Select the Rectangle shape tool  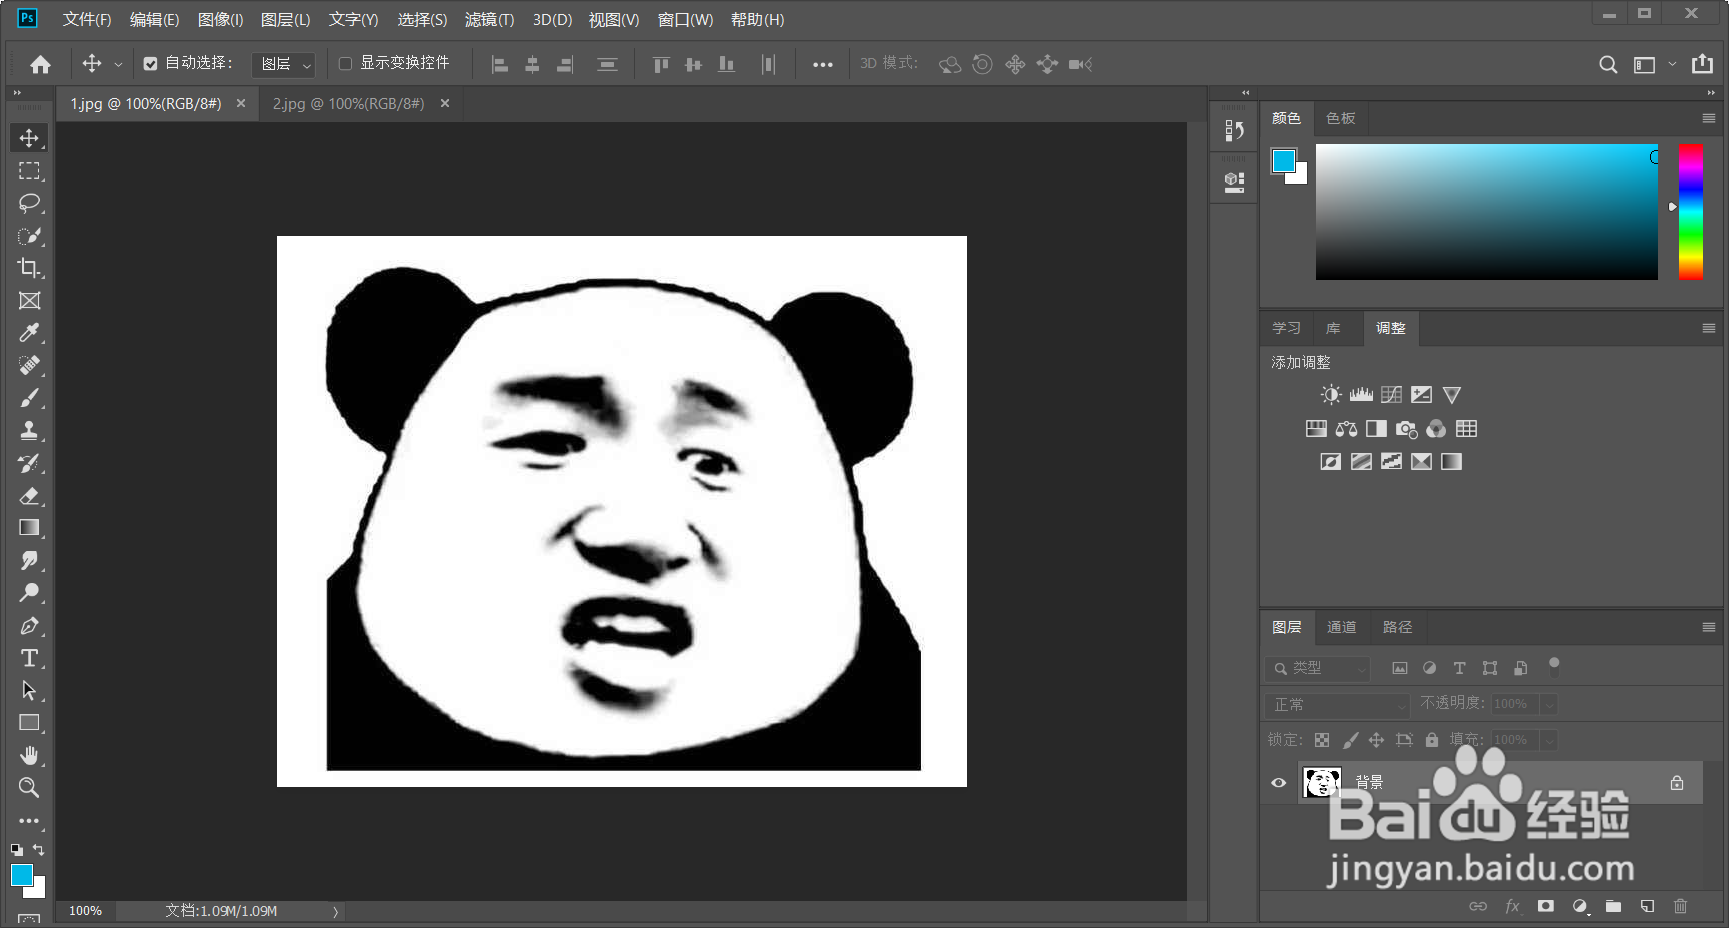point(29,723)
